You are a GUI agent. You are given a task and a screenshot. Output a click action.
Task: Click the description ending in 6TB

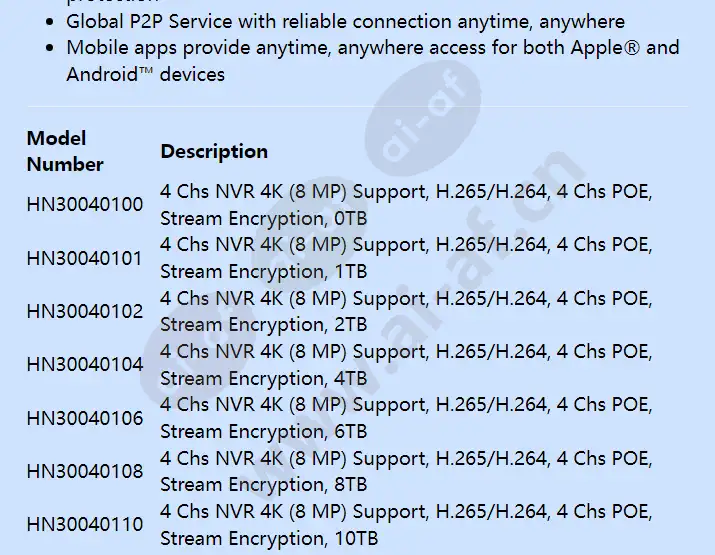tap(406, 418)
